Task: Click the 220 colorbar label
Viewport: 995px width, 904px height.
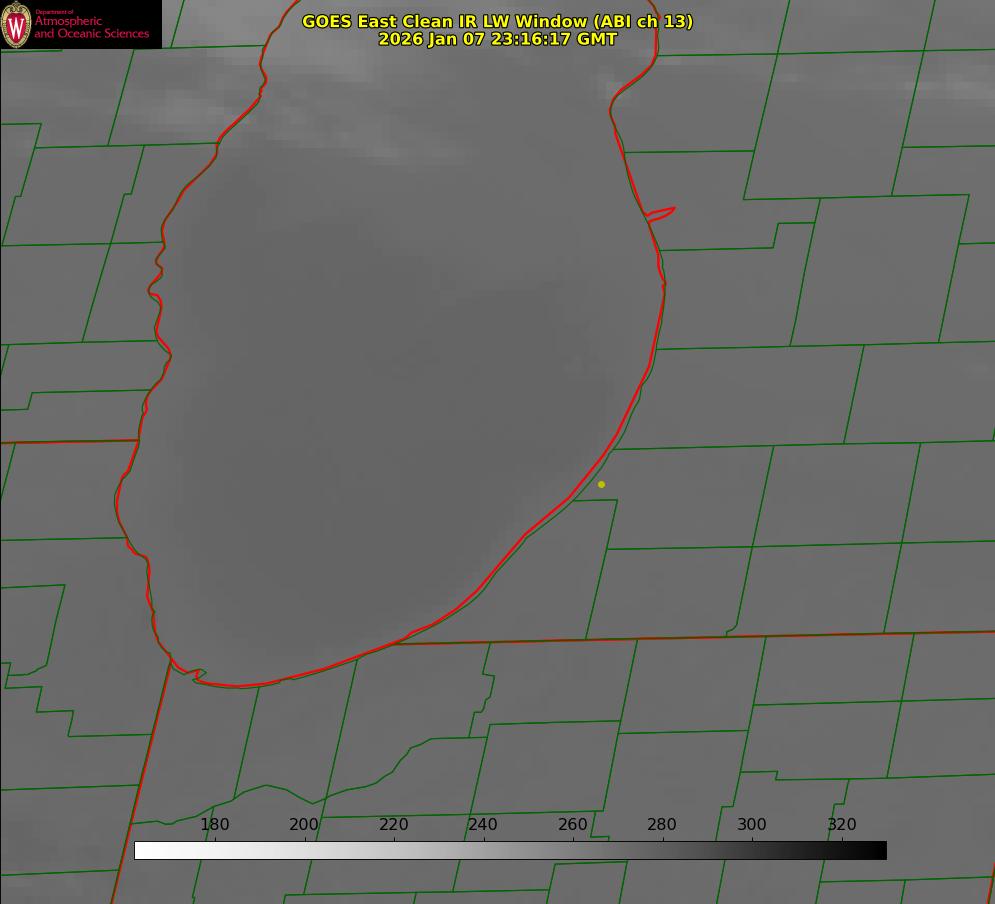Action: tap(393, 824)
